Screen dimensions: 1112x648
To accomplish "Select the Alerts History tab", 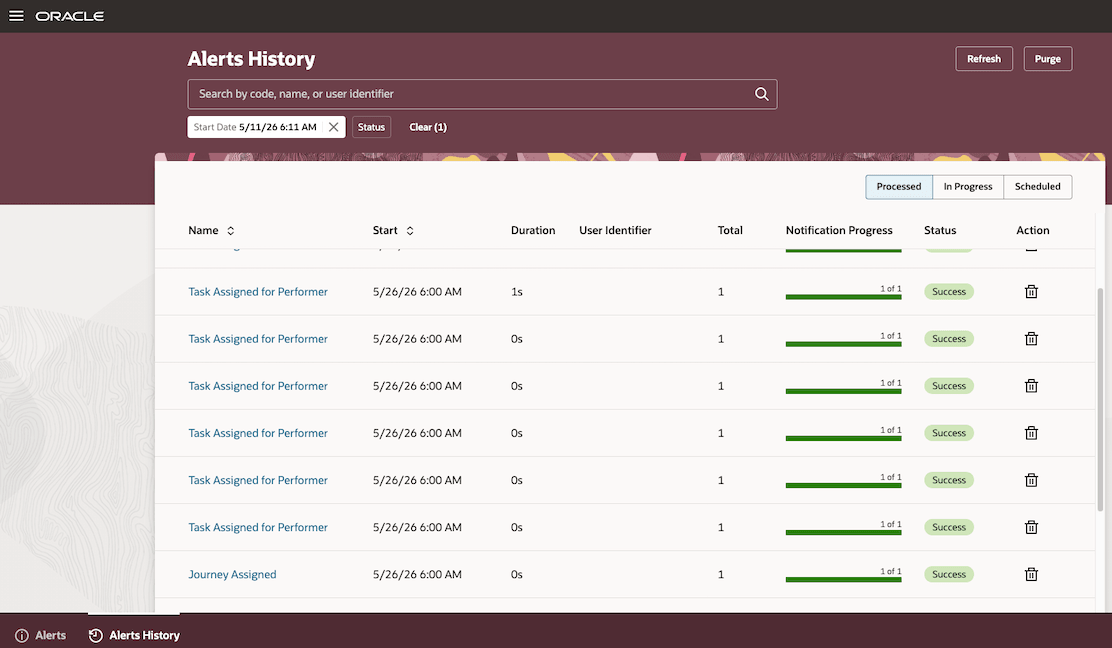I will click(135, 635).
